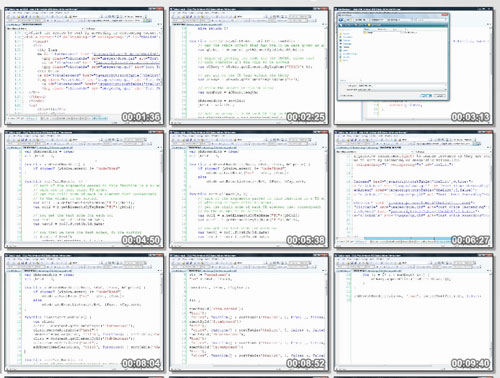This screenshot has width=500, height=378.
Task: Pick the frame labeled 00:08:04
Action: click(84, 312)
